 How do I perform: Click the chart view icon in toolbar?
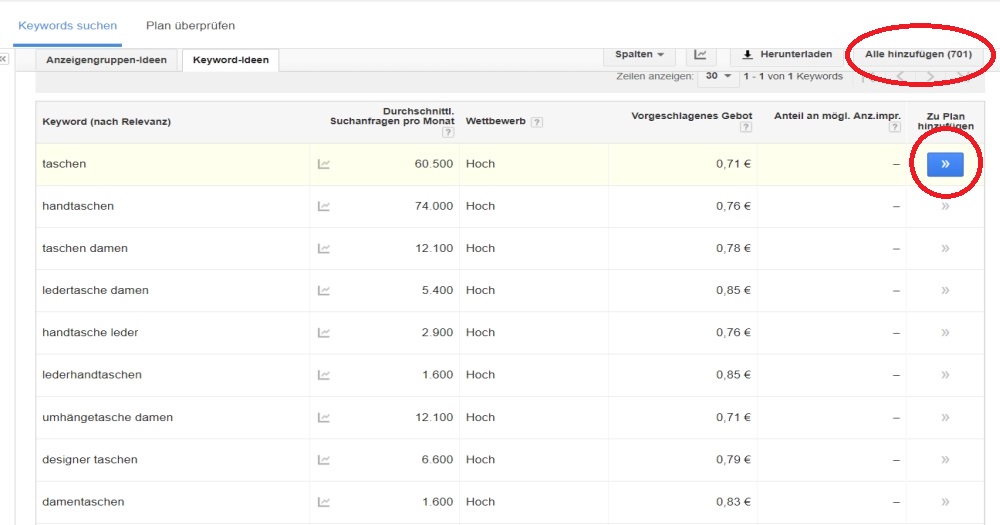[x=700, y=55]
